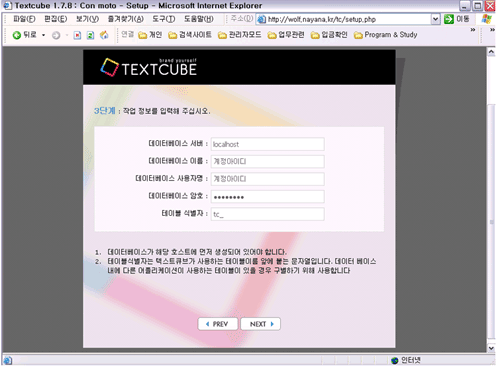This screenshot has width=500, height=366.
Task: Open the Back history dropdown arrow
Action: click(43, 35)
